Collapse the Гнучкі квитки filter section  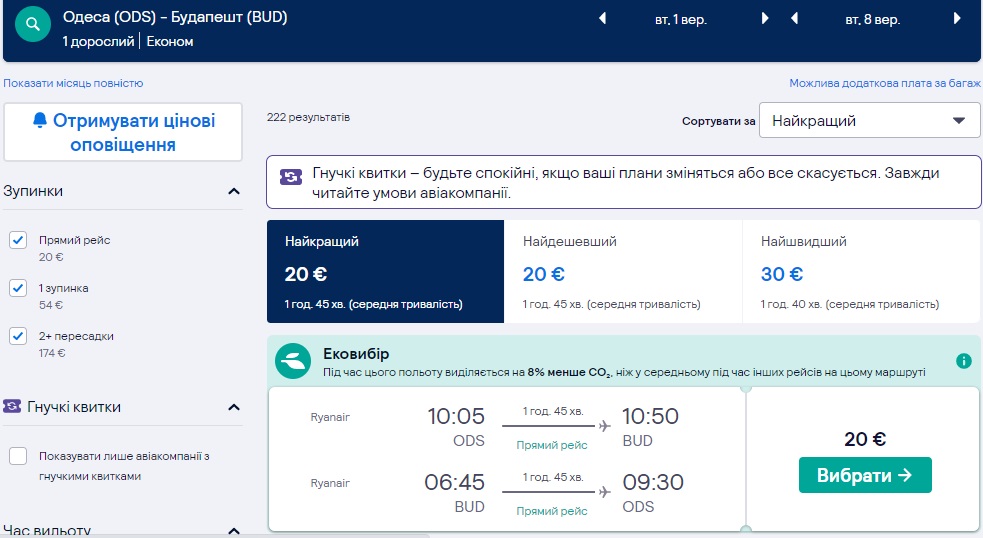click(234, 407)
